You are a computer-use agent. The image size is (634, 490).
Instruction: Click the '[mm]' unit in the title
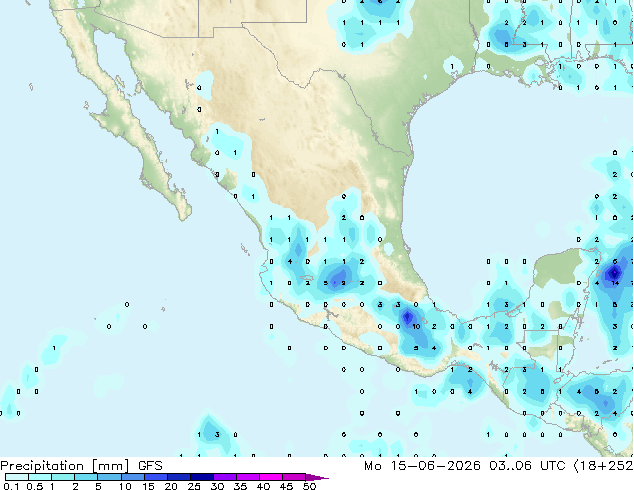pos(111,466)
